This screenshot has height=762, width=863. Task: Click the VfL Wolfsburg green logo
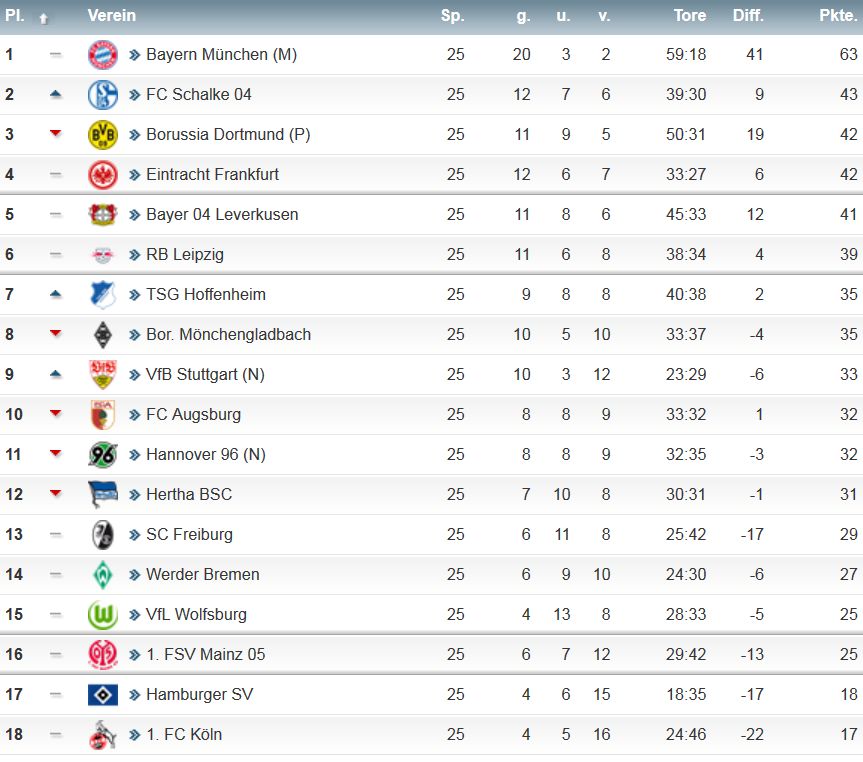coord(102,614)
